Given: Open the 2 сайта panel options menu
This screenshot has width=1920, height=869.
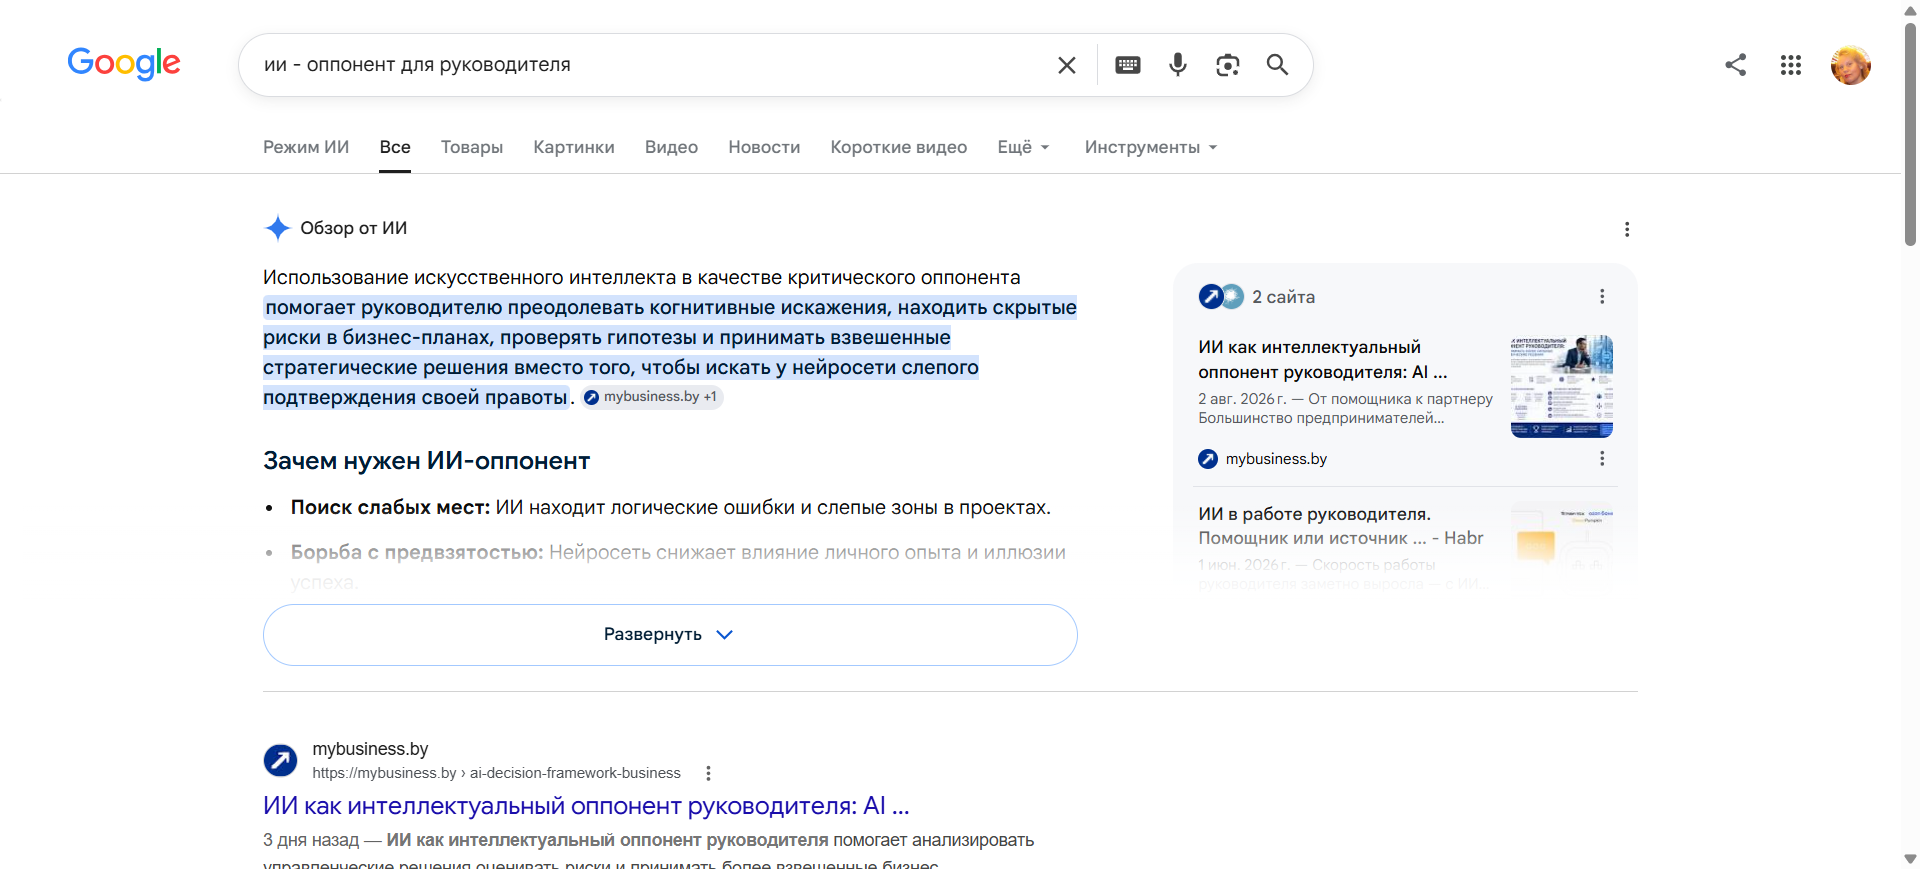Looking at the screenshot, I should point(1602,297).
